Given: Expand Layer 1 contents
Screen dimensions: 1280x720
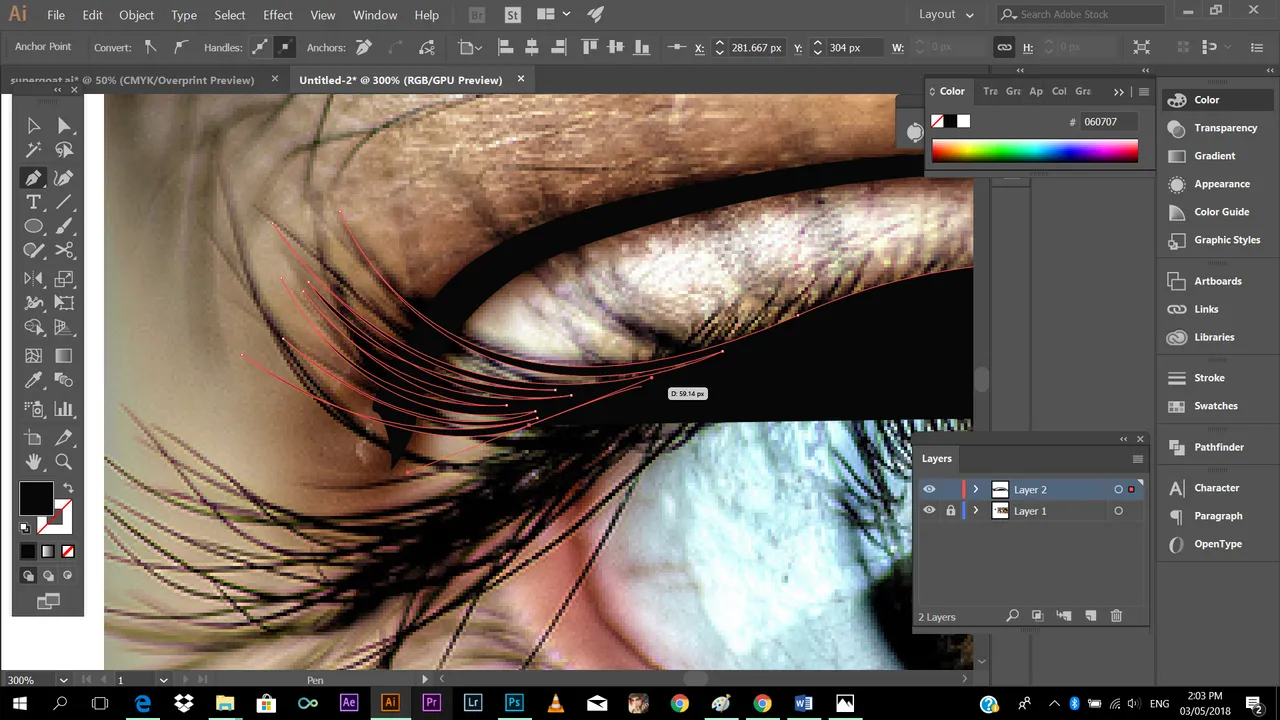Looking at the screenshot, I should pyautogui.click(x=976, y=511).
